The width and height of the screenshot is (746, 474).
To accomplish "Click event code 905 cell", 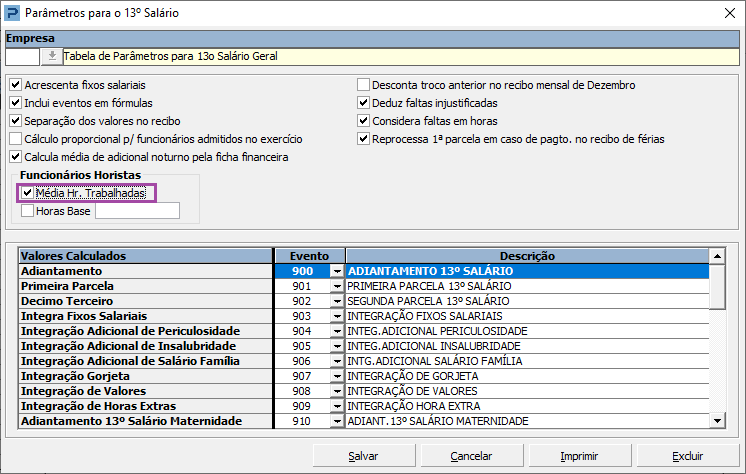I will pos(303,346).
